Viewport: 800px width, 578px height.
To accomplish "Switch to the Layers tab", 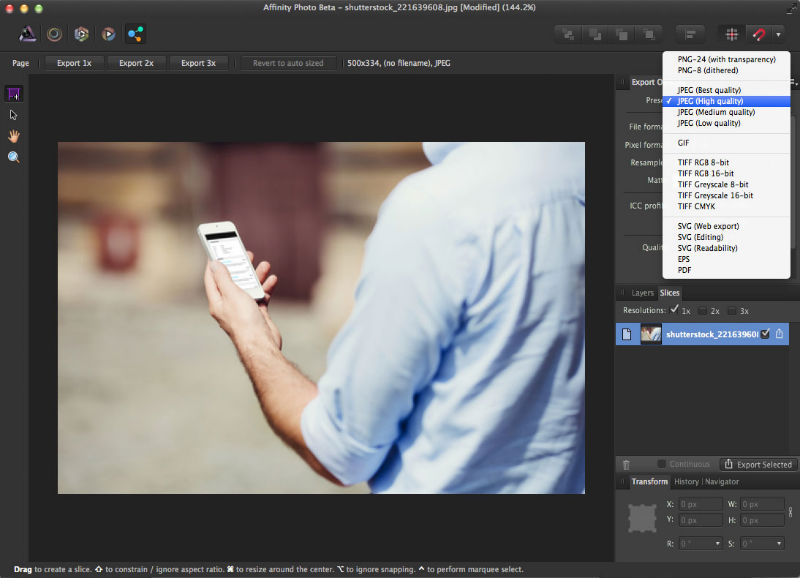I will [x=642, y=293].
